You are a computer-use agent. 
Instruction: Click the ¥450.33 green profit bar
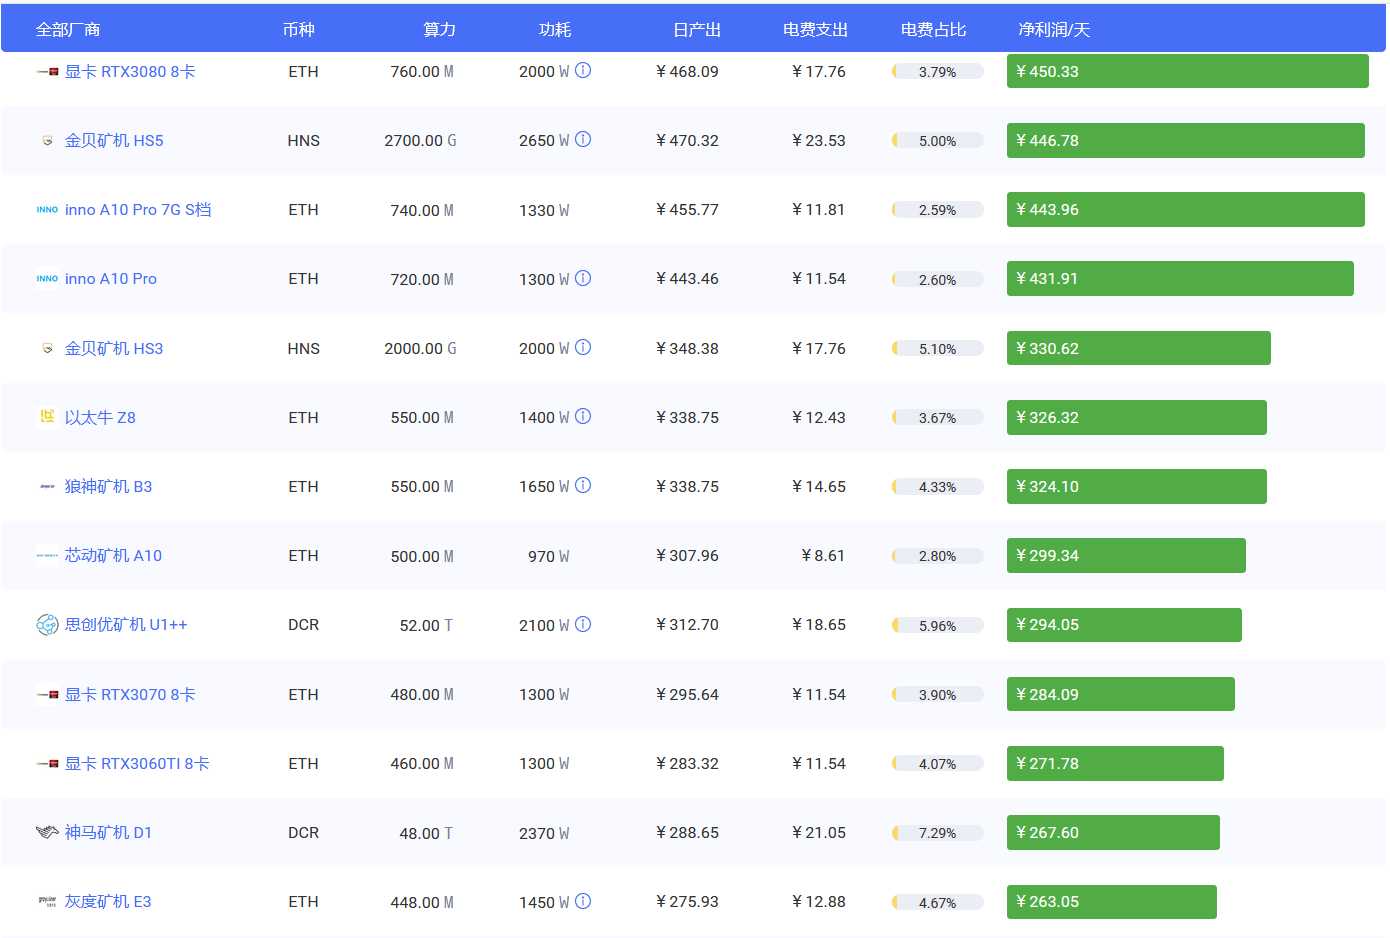tap(1187, 72)
